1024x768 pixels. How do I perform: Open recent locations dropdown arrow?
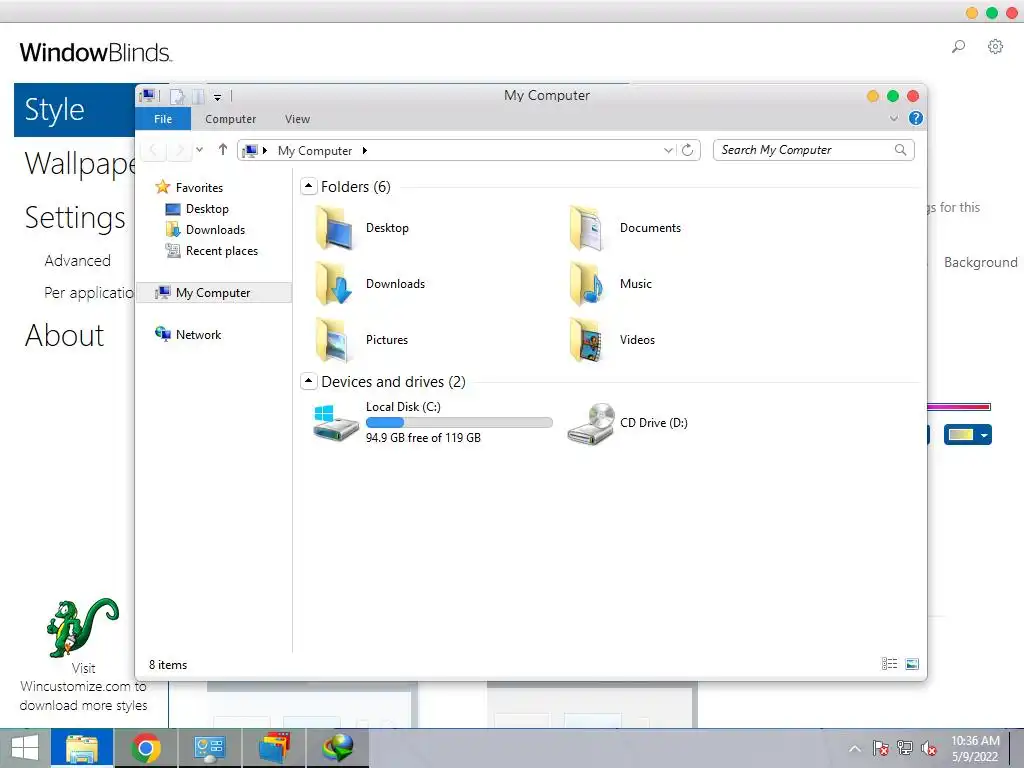tap(199, 150)
